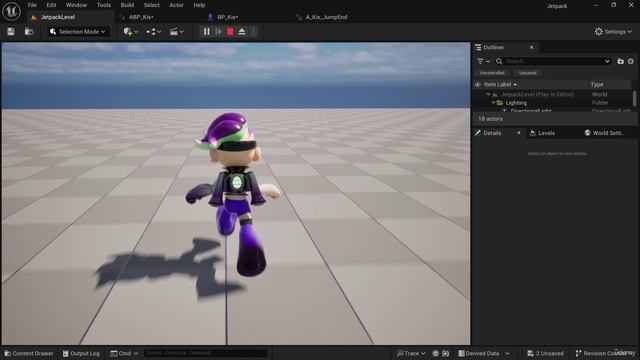The width and height of the screenshot is (640, 360).
Task: Open the Actor menu
Action: (x=176, y=5)
